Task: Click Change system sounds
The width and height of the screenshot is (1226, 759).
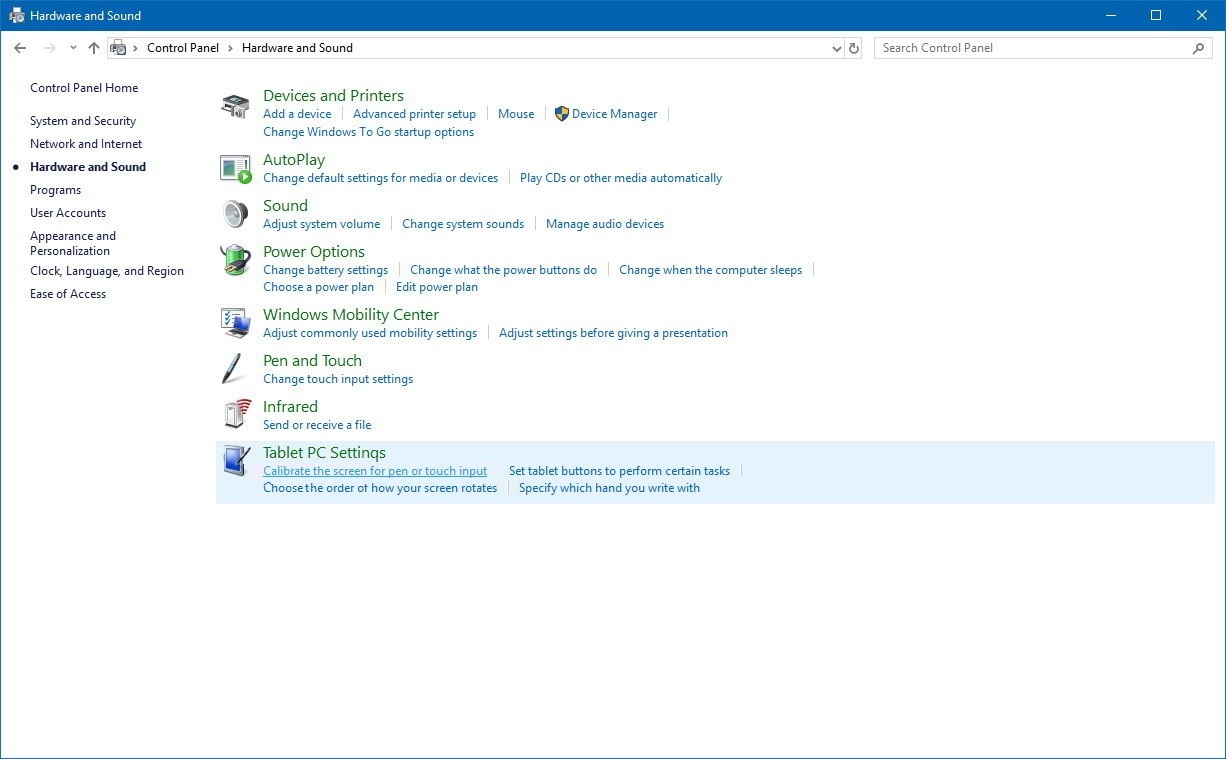Action: pyautogui.click(x=463, y=224)
